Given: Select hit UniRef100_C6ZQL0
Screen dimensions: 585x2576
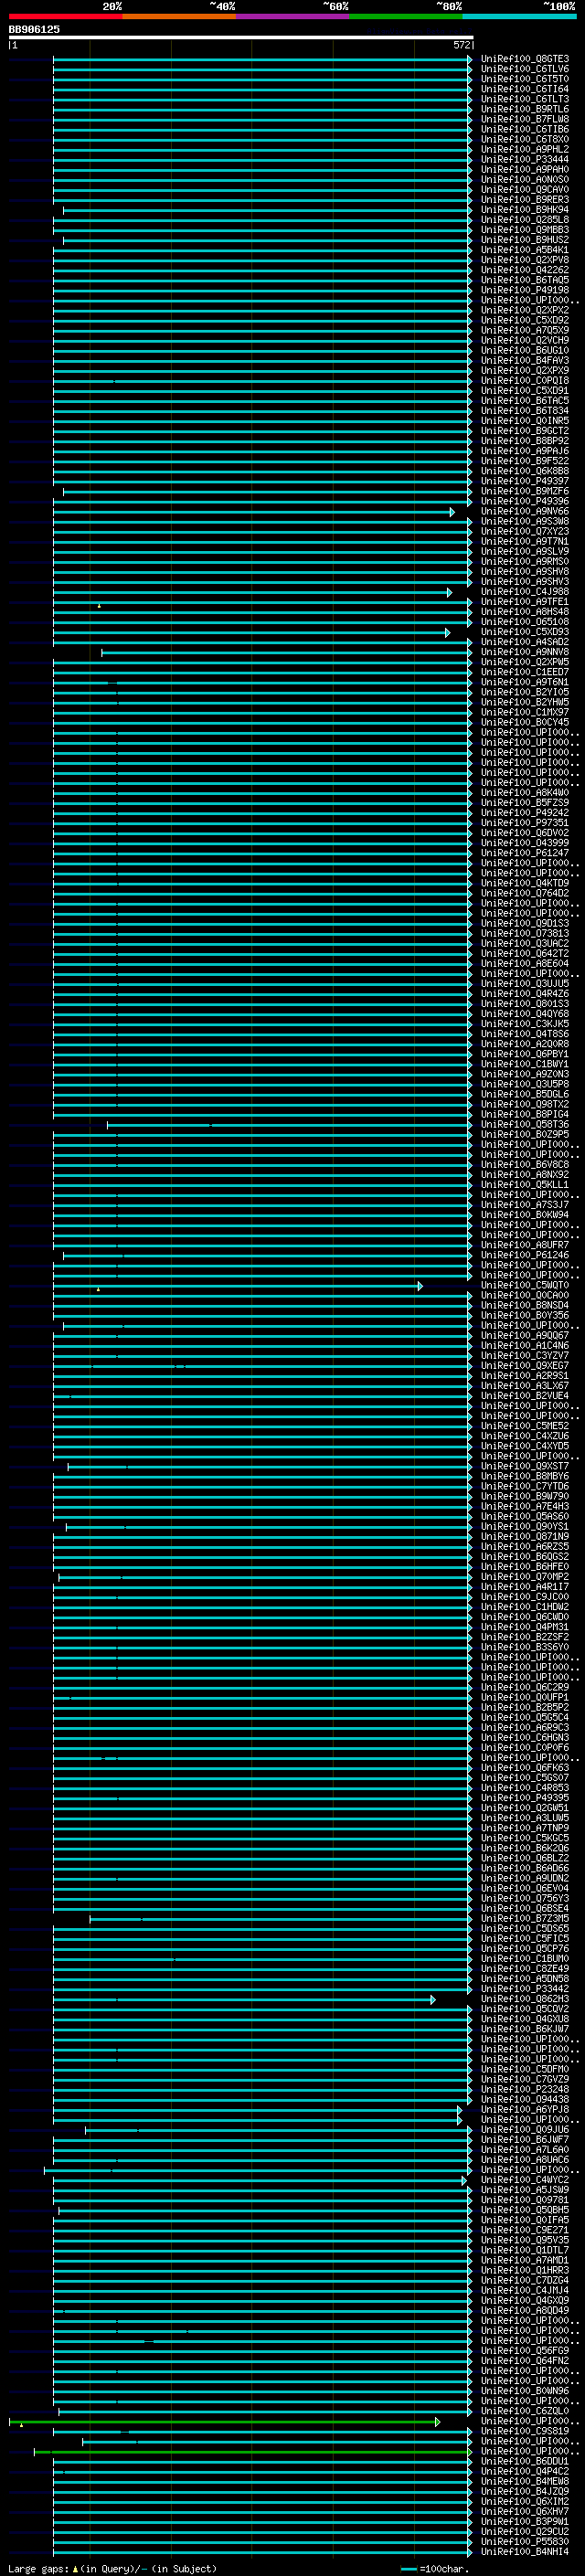Looking at the screenshot, I should click(525, 2412).
